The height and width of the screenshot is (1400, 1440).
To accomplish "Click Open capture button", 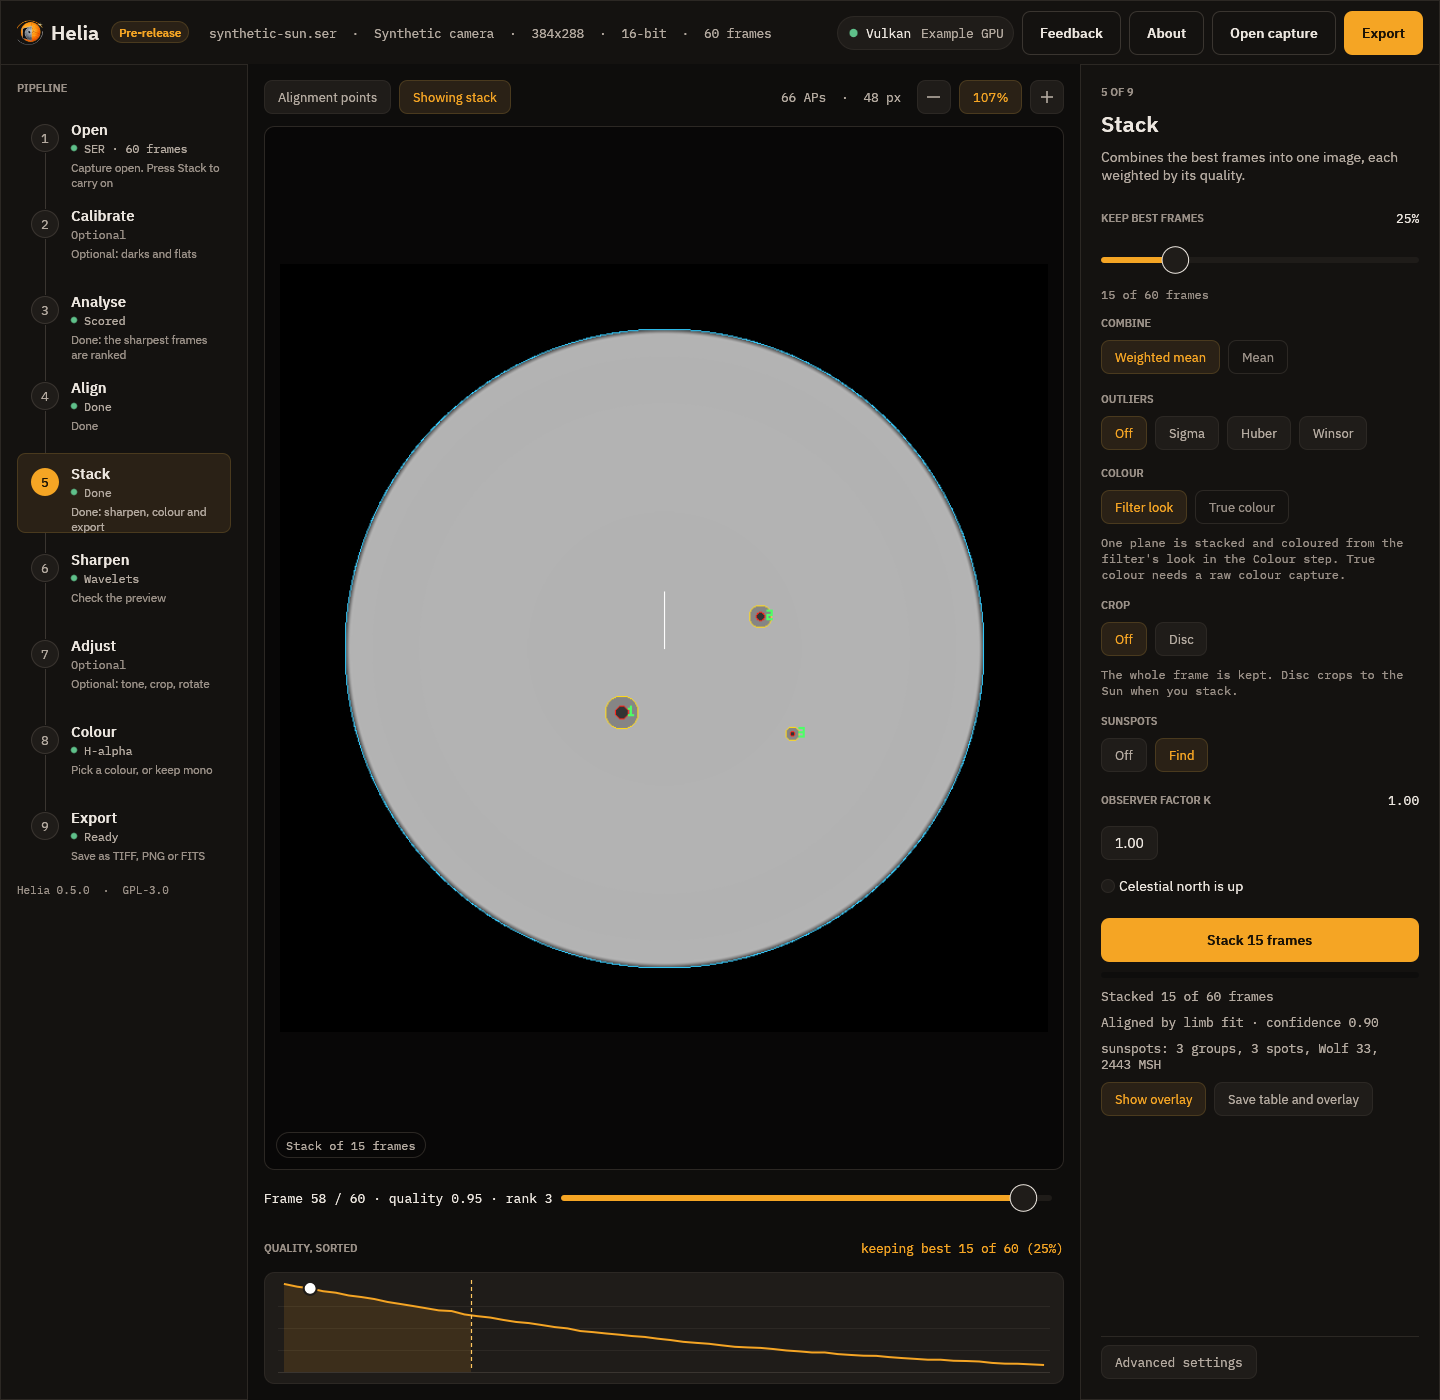I will [1273, 33].
